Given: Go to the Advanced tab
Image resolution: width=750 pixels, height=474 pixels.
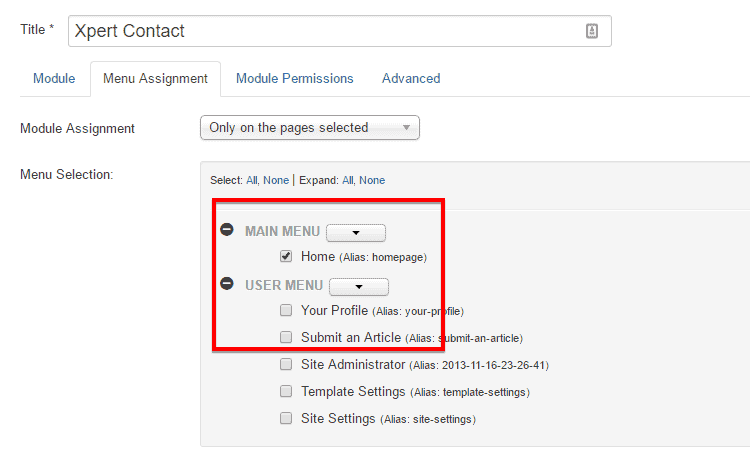Looking at the screenshot, I should [410, 78].
